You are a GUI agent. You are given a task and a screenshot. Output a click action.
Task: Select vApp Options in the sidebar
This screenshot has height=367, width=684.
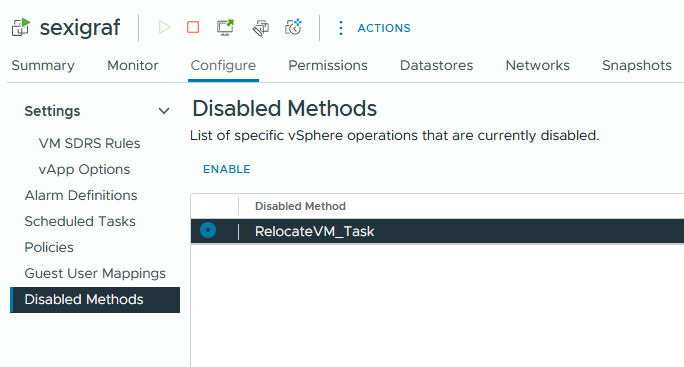84,169
